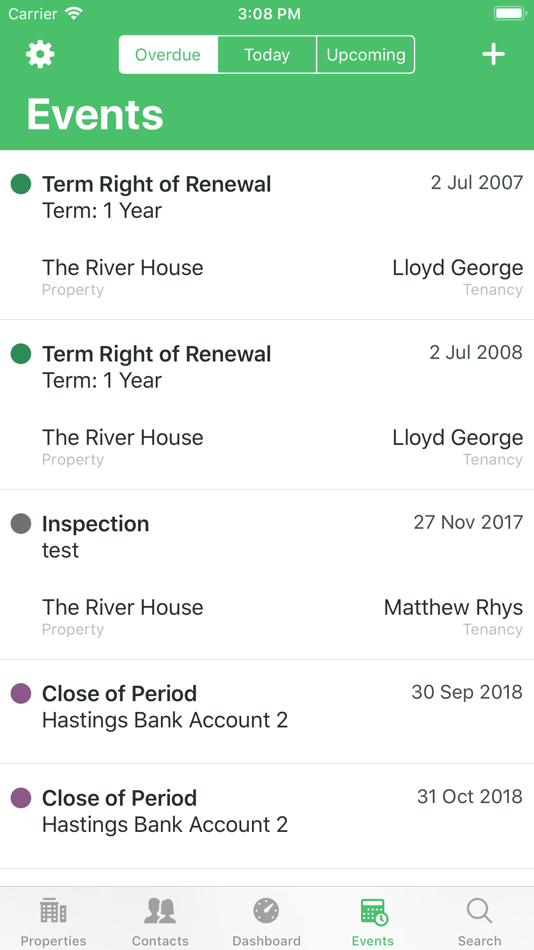Viewport: 534px width, 950px height.
Task: Switch to the Today segment
Action: coord(267,55)
